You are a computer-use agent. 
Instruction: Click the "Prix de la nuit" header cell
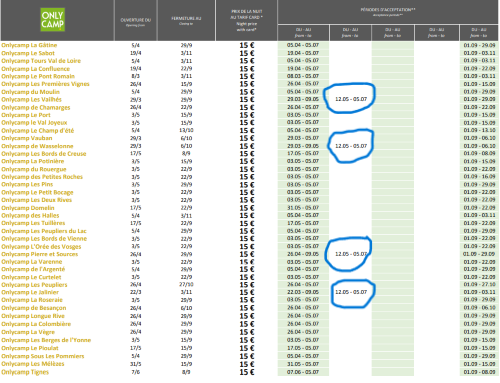247,20
